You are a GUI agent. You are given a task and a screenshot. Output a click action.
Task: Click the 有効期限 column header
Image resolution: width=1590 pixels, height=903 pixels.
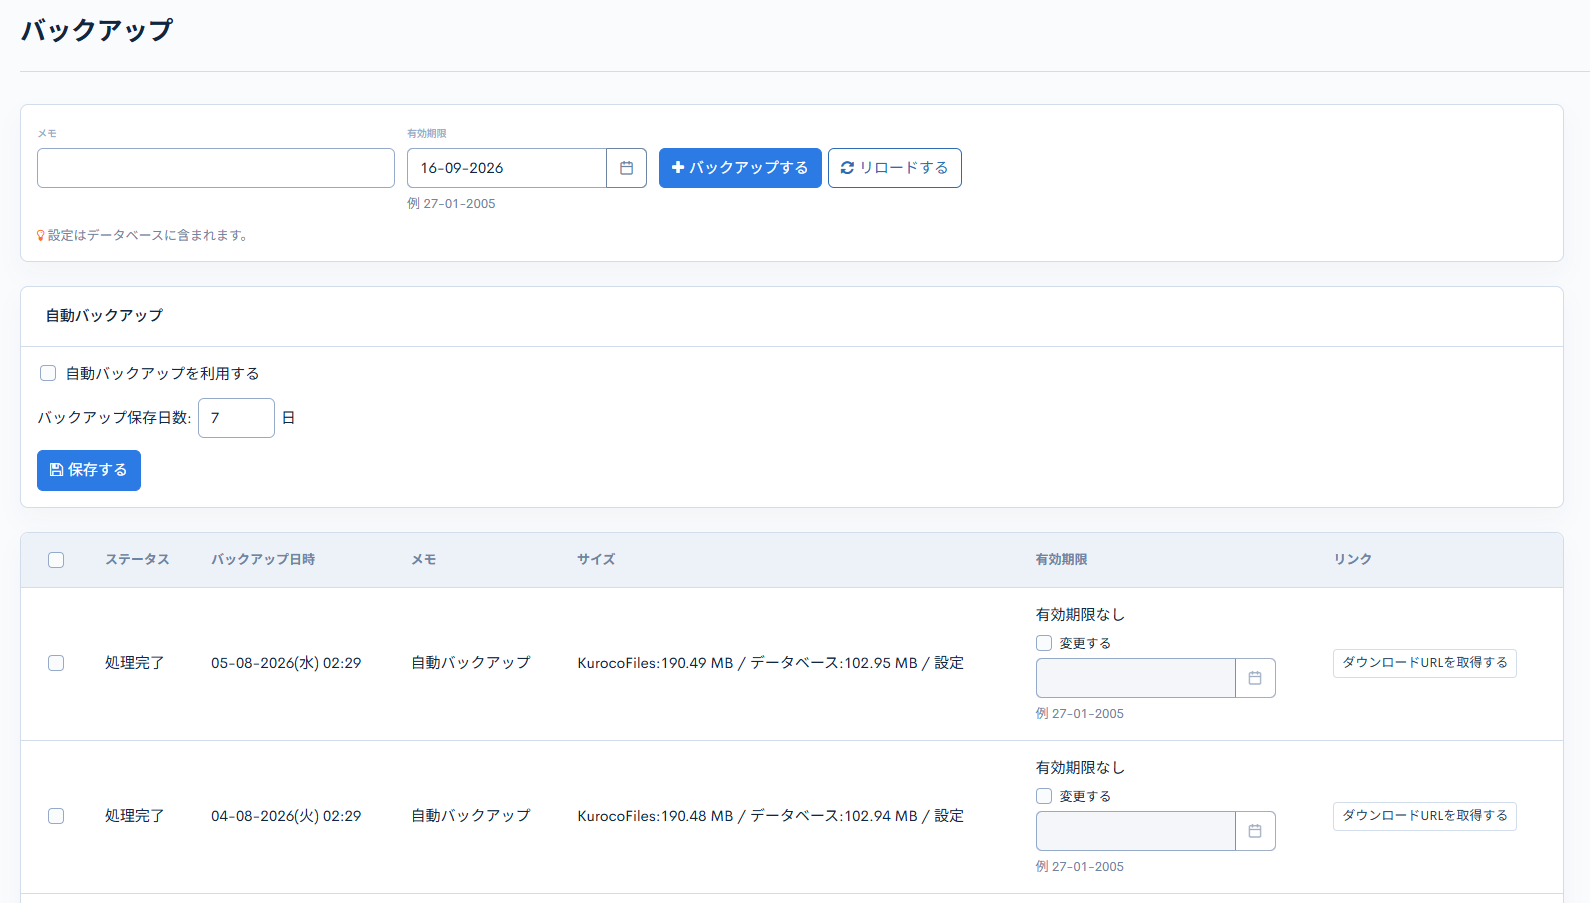(1062, 560)
